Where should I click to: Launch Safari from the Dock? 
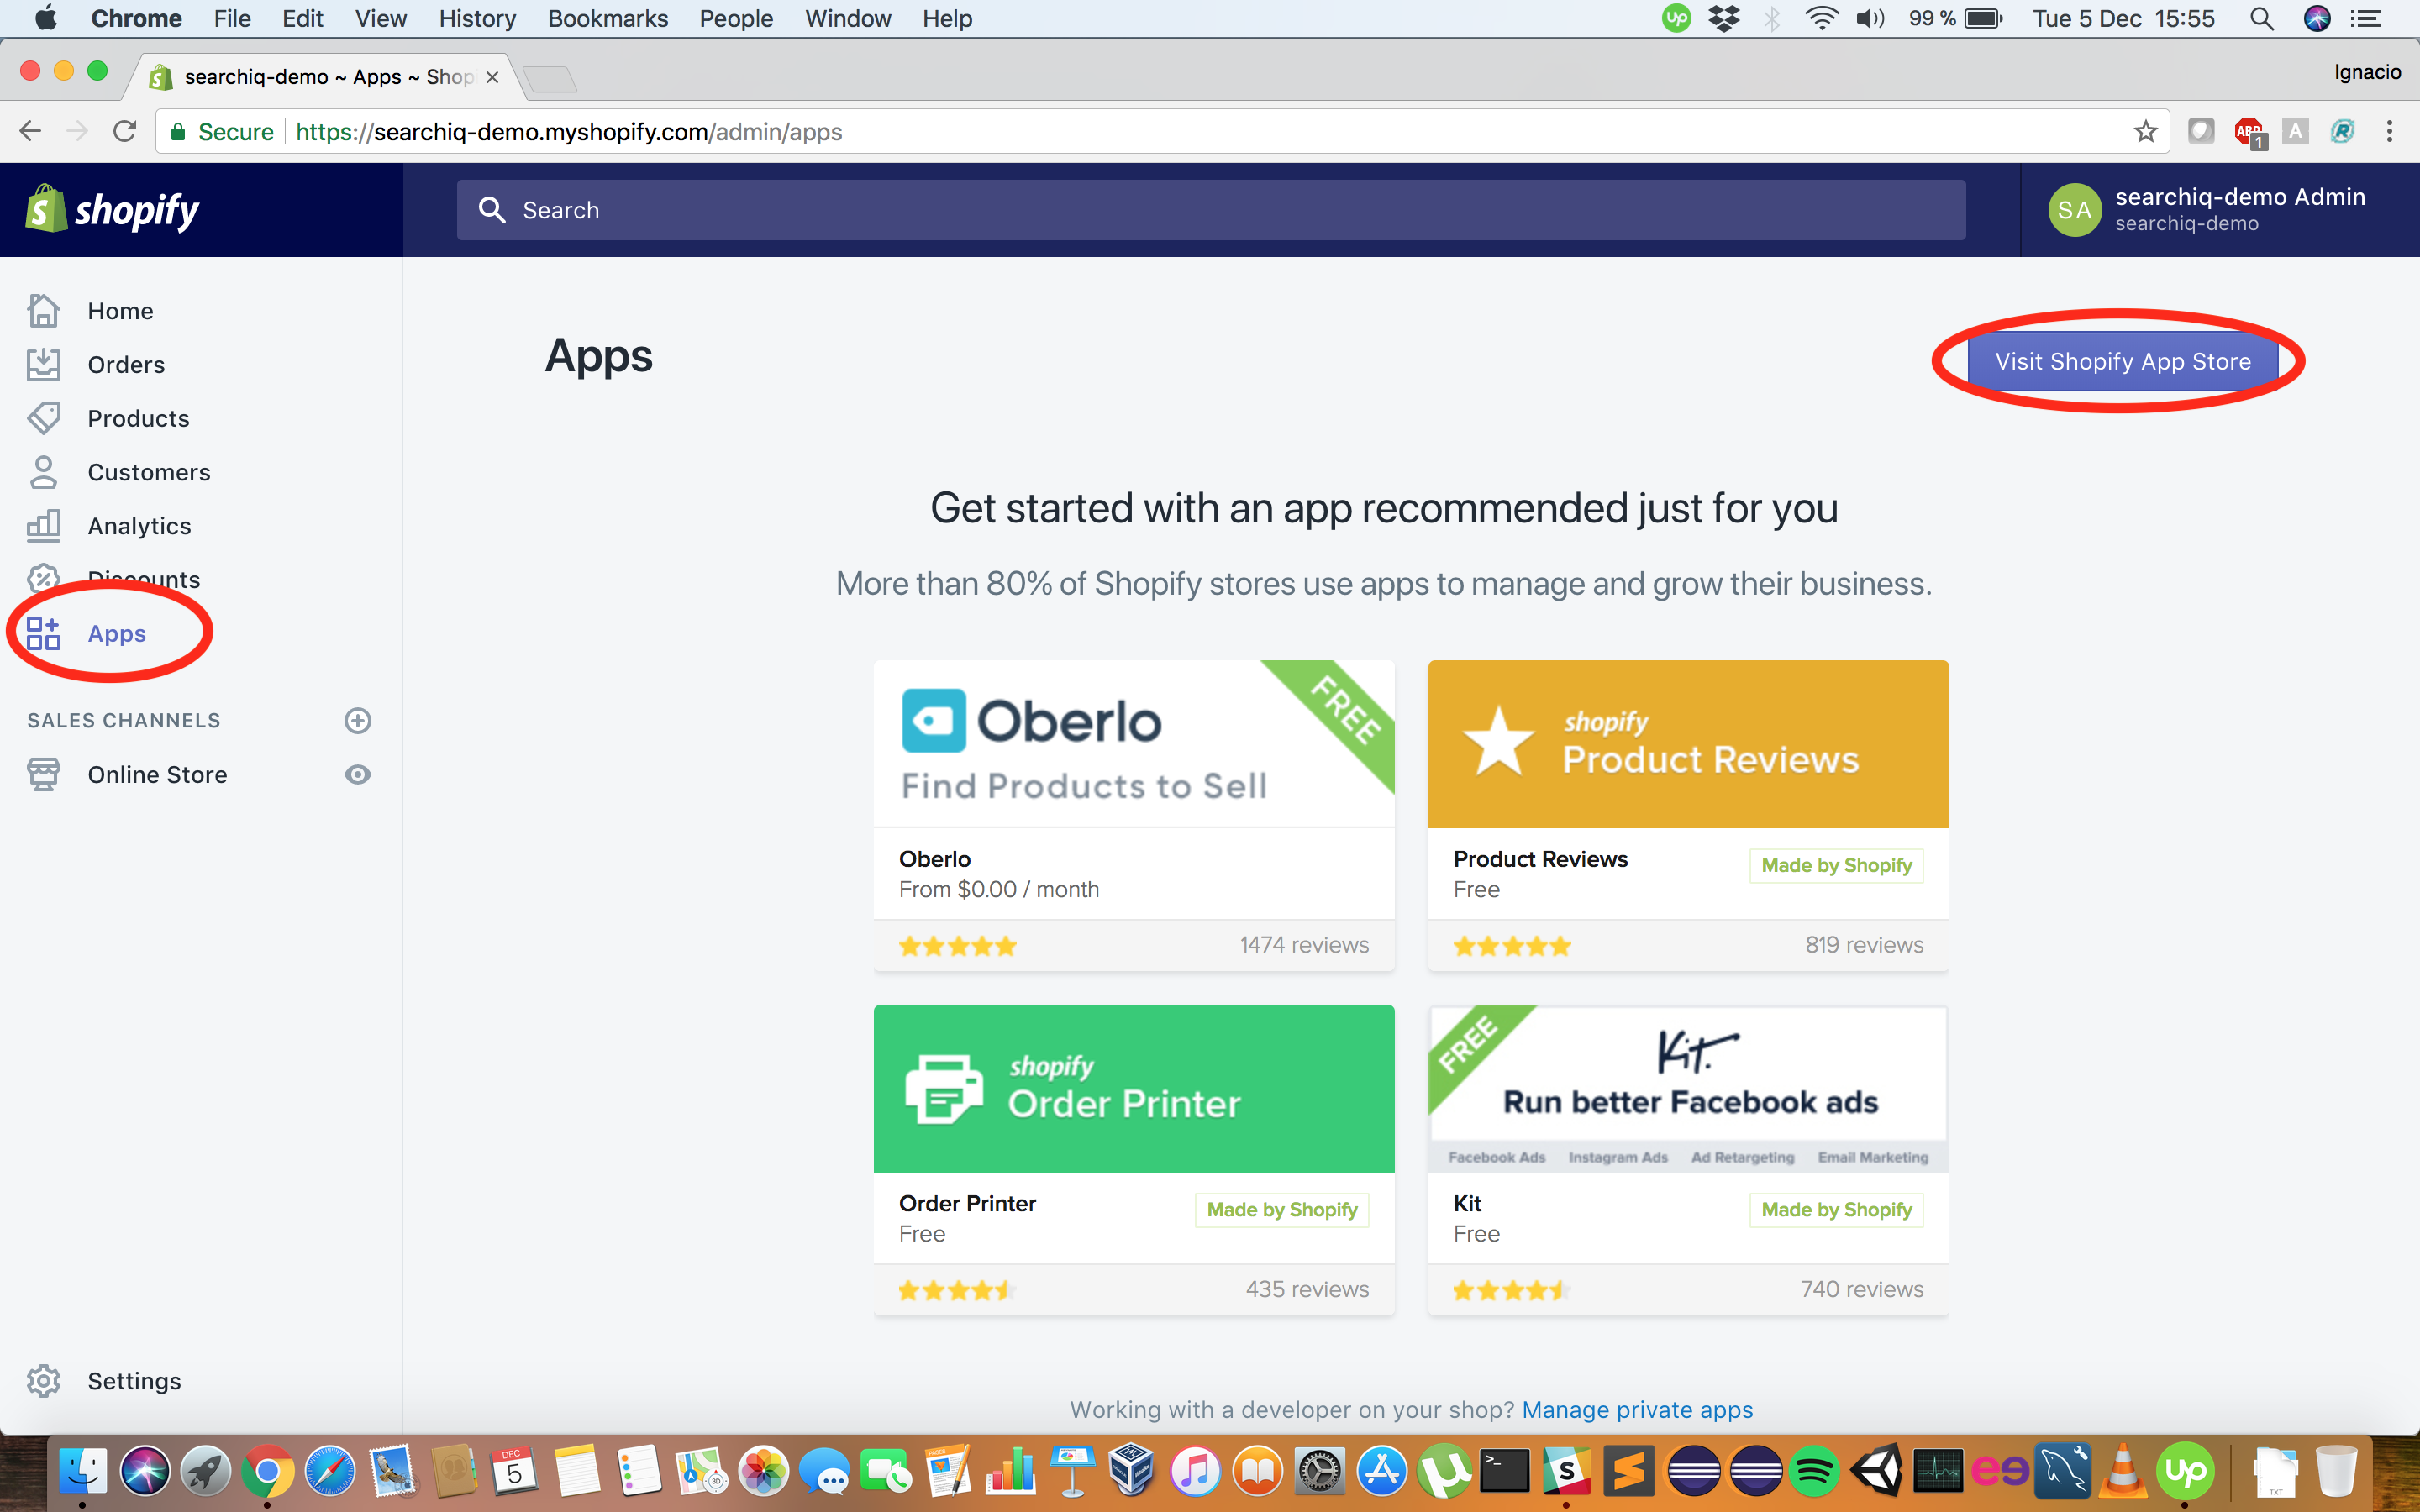[329, 1471]
